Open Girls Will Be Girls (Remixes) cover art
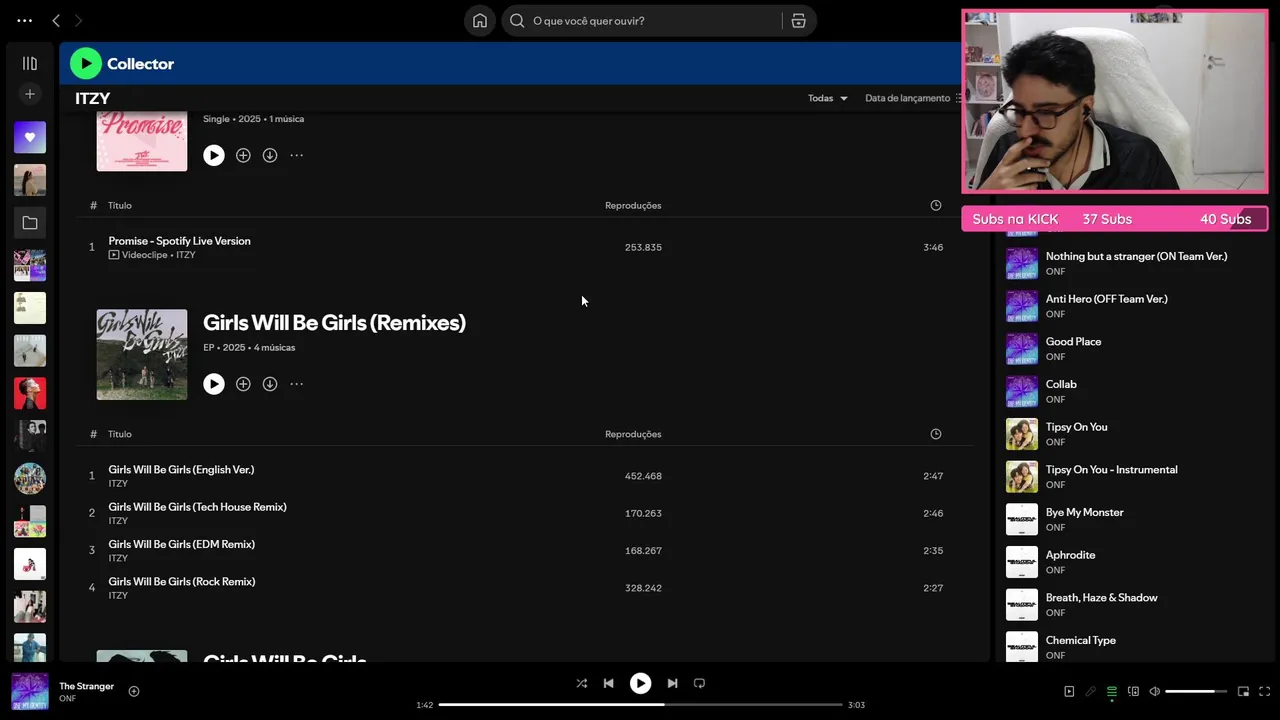Screen dimensions: 1280x720 142,355
